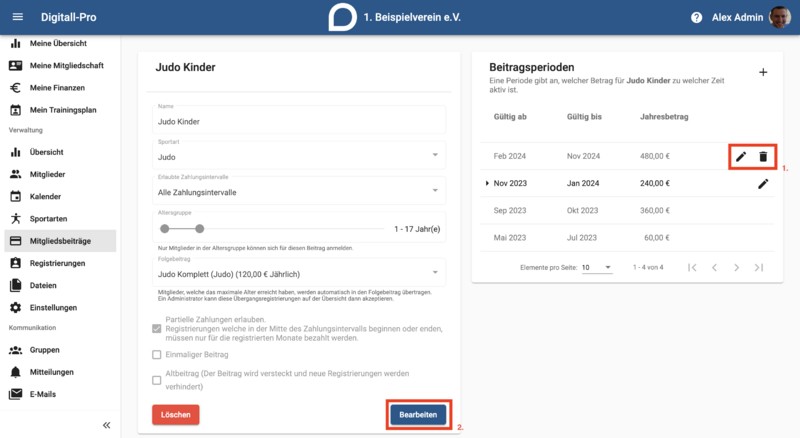Image resolution: width=800 pixels, height=438 pixels.
Task: Open the help question mark icon
Action: tap(696, 17)
